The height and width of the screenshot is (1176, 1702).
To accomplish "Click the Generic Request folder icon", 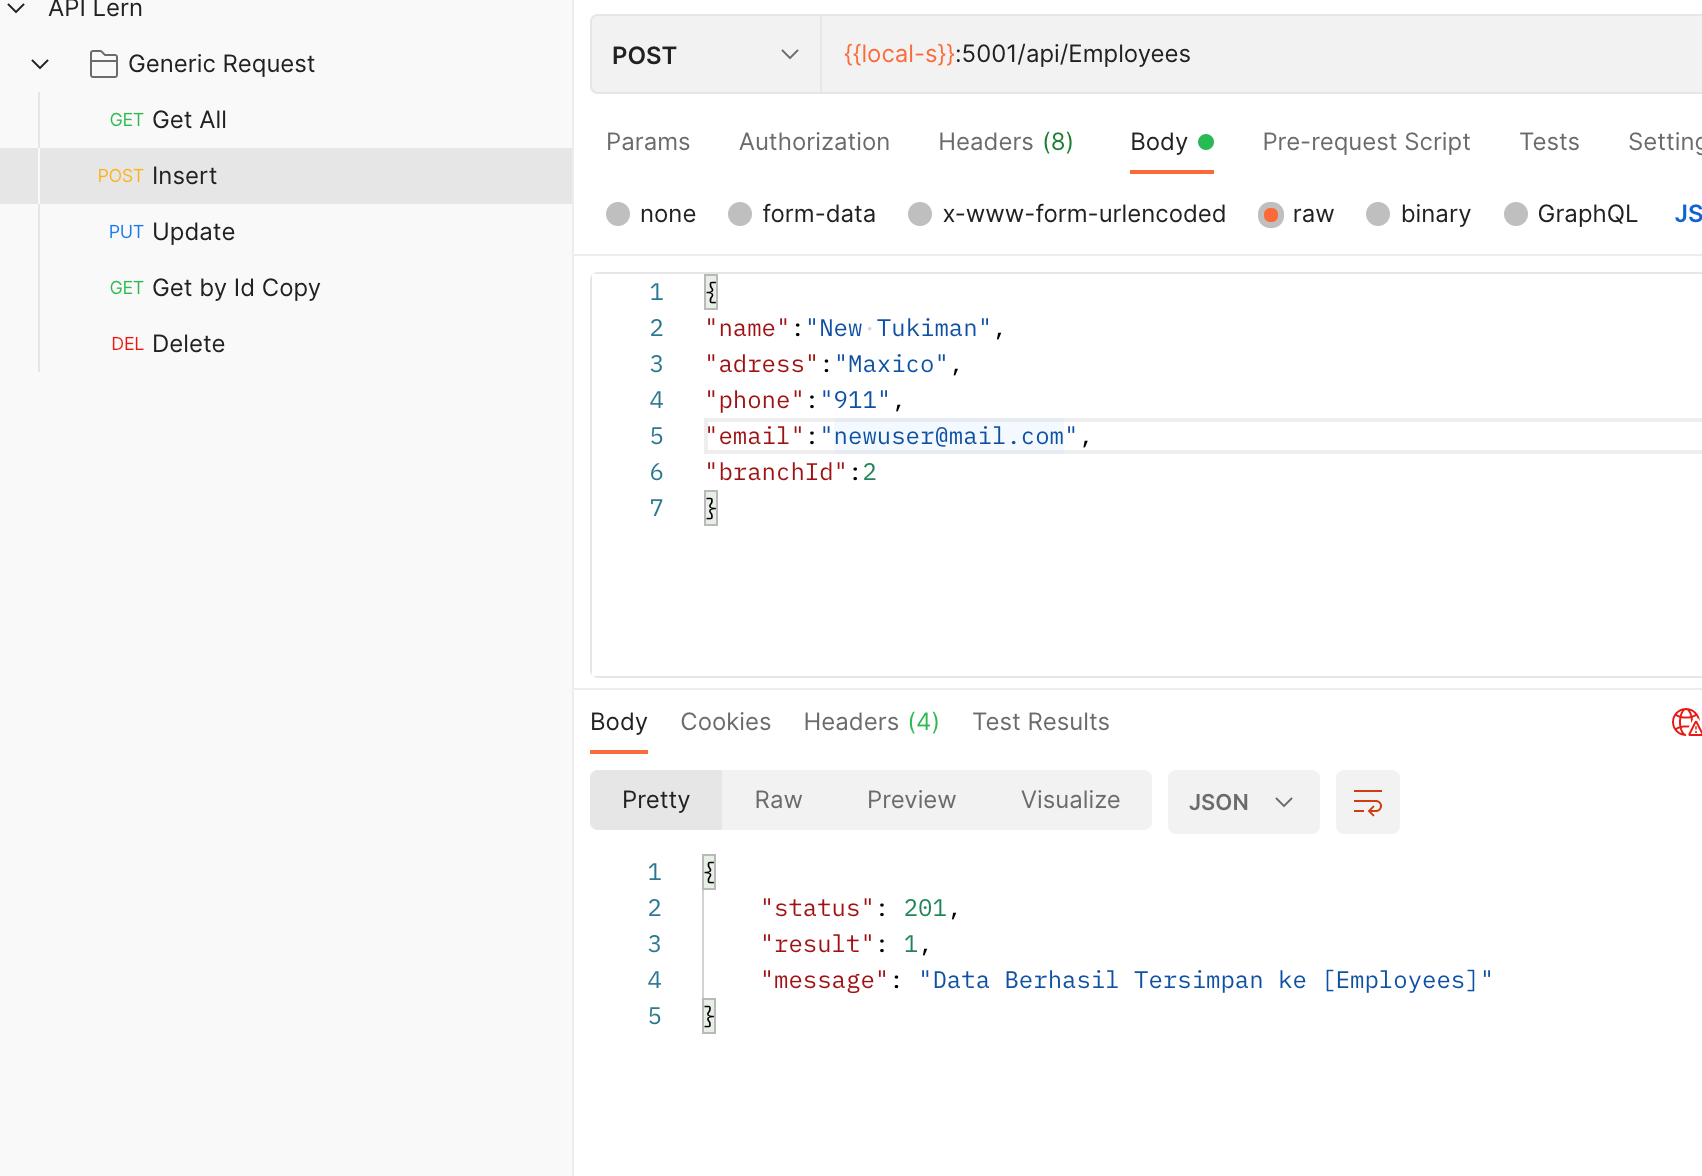I will click(x=104, y=64).
